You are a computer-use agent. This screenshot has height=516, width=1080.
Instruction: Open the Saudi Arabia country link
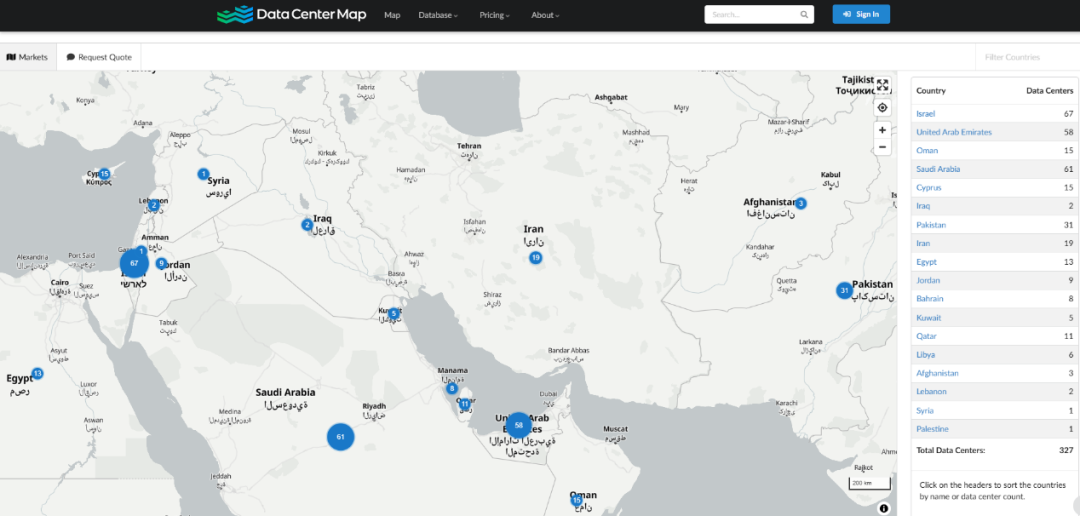pos(938,169)
